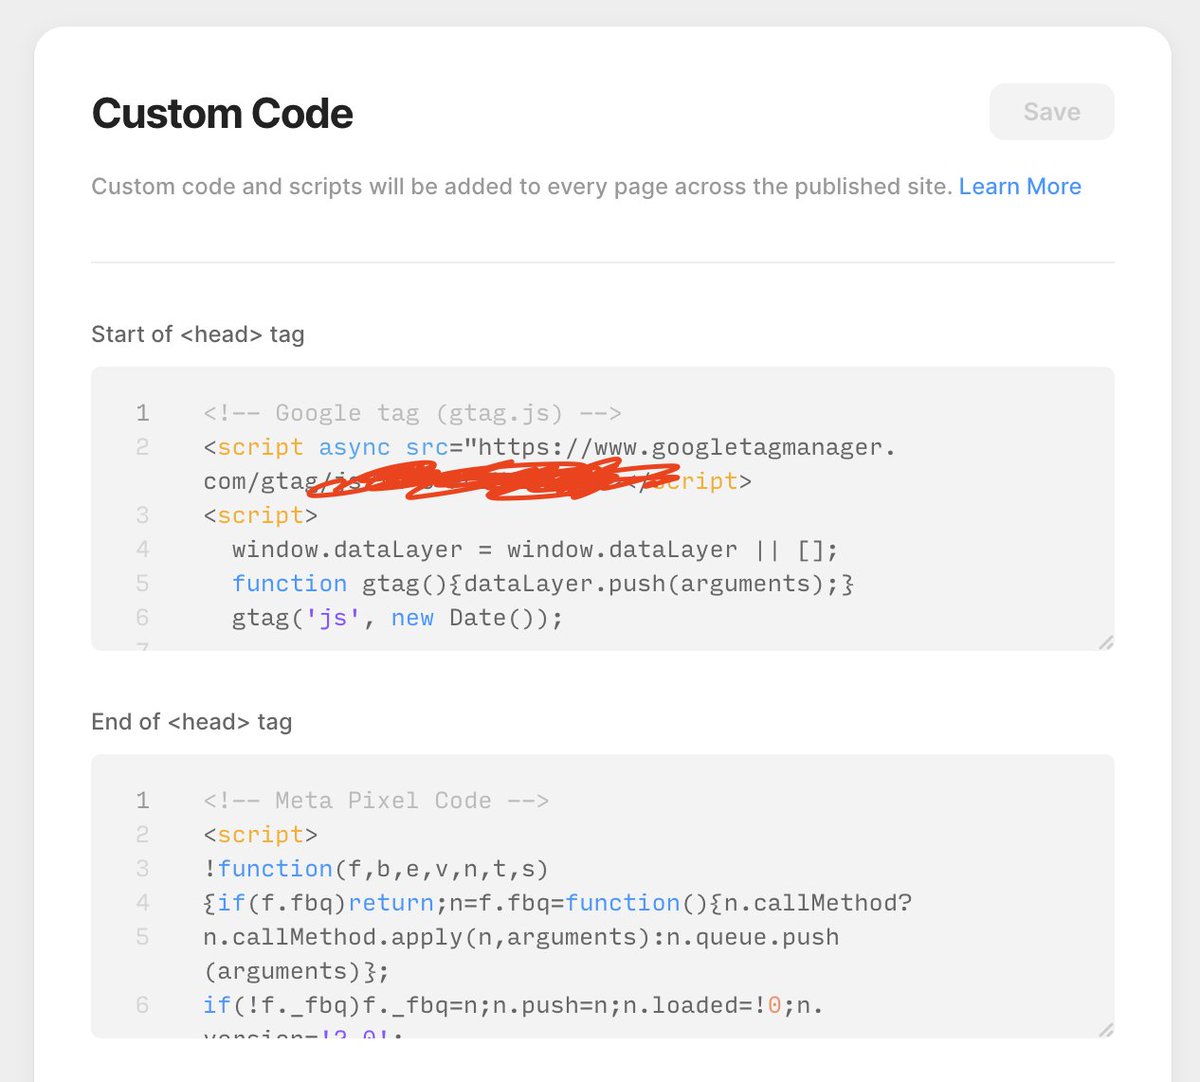
Task: Open the Learn More link
Action: pyautogui.click(x=1020, y=187)
